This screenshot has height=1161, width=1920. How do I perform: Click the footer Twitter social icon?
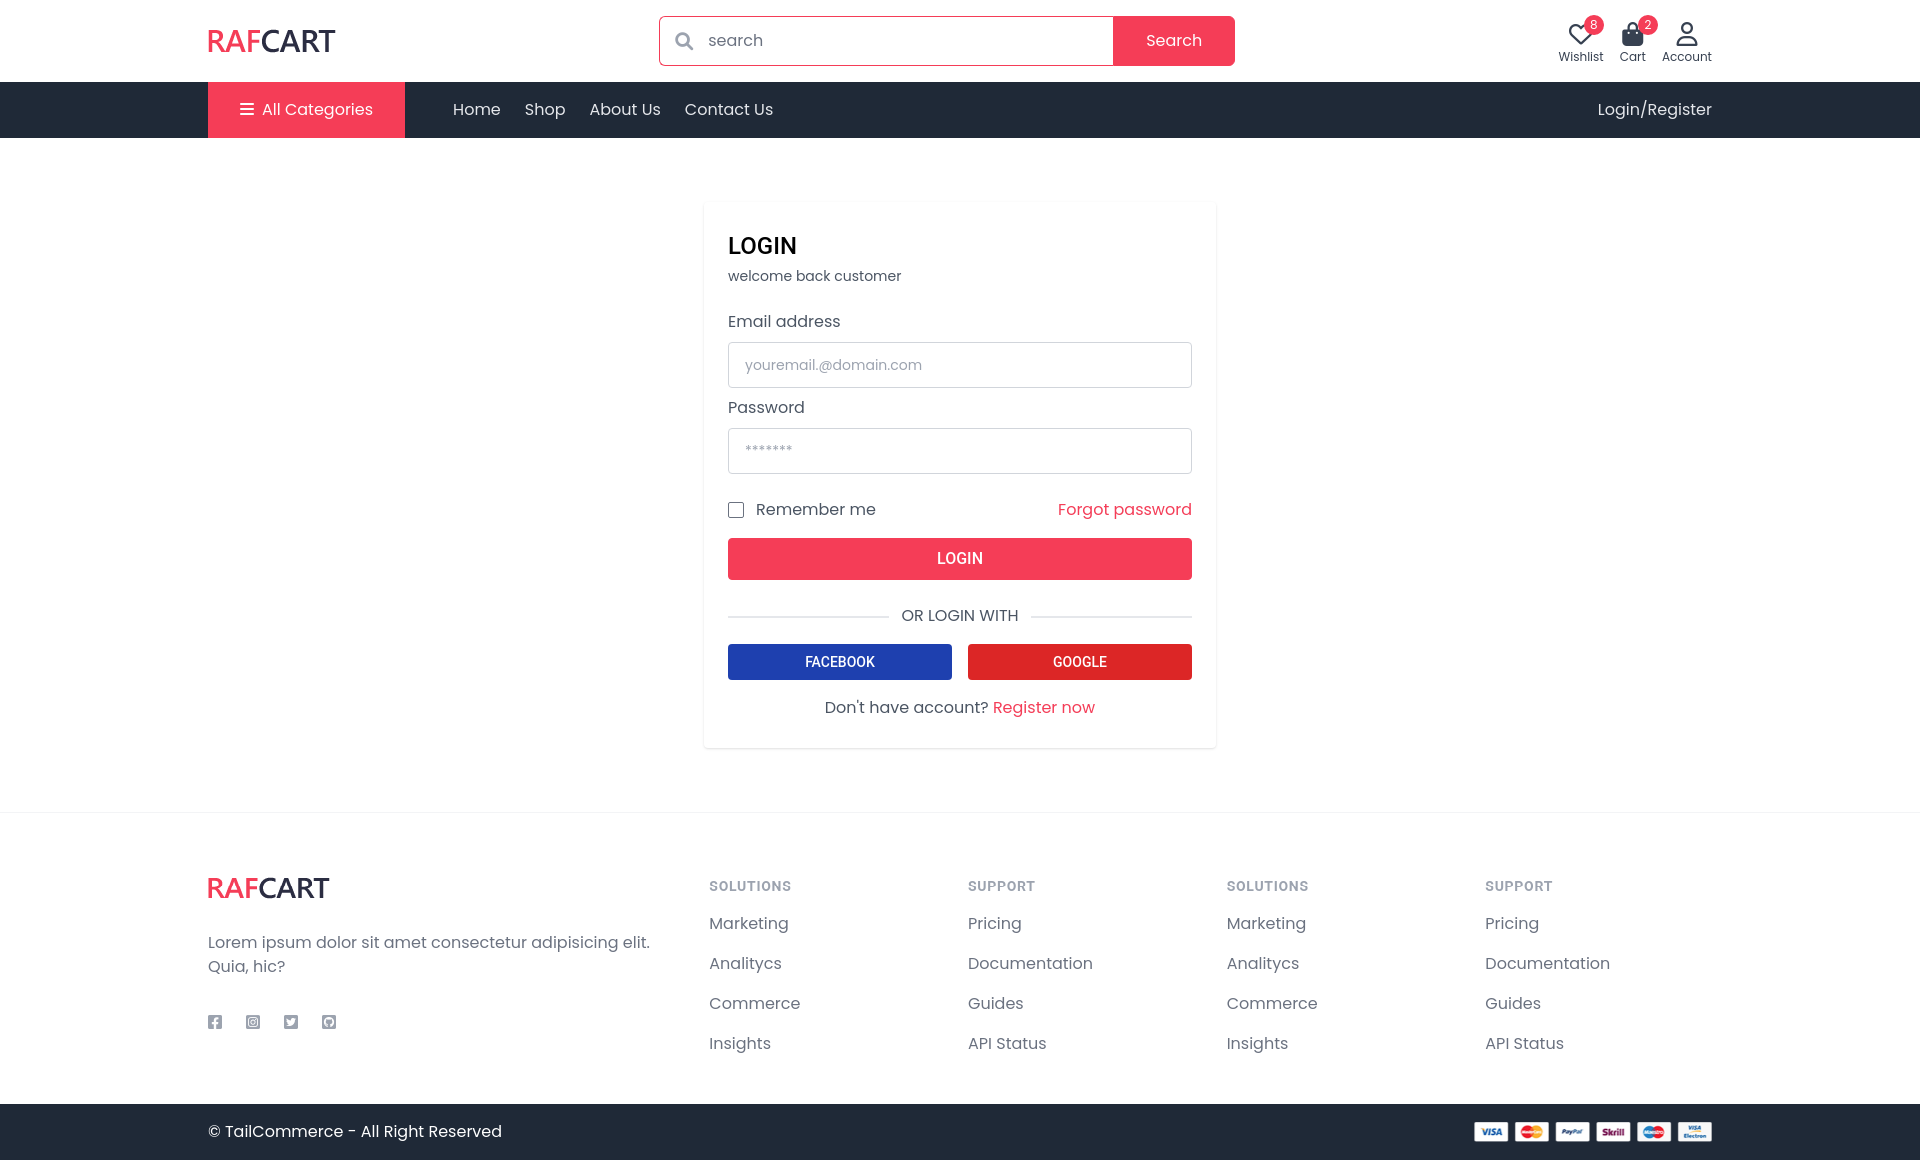[x=291, y=1022]
